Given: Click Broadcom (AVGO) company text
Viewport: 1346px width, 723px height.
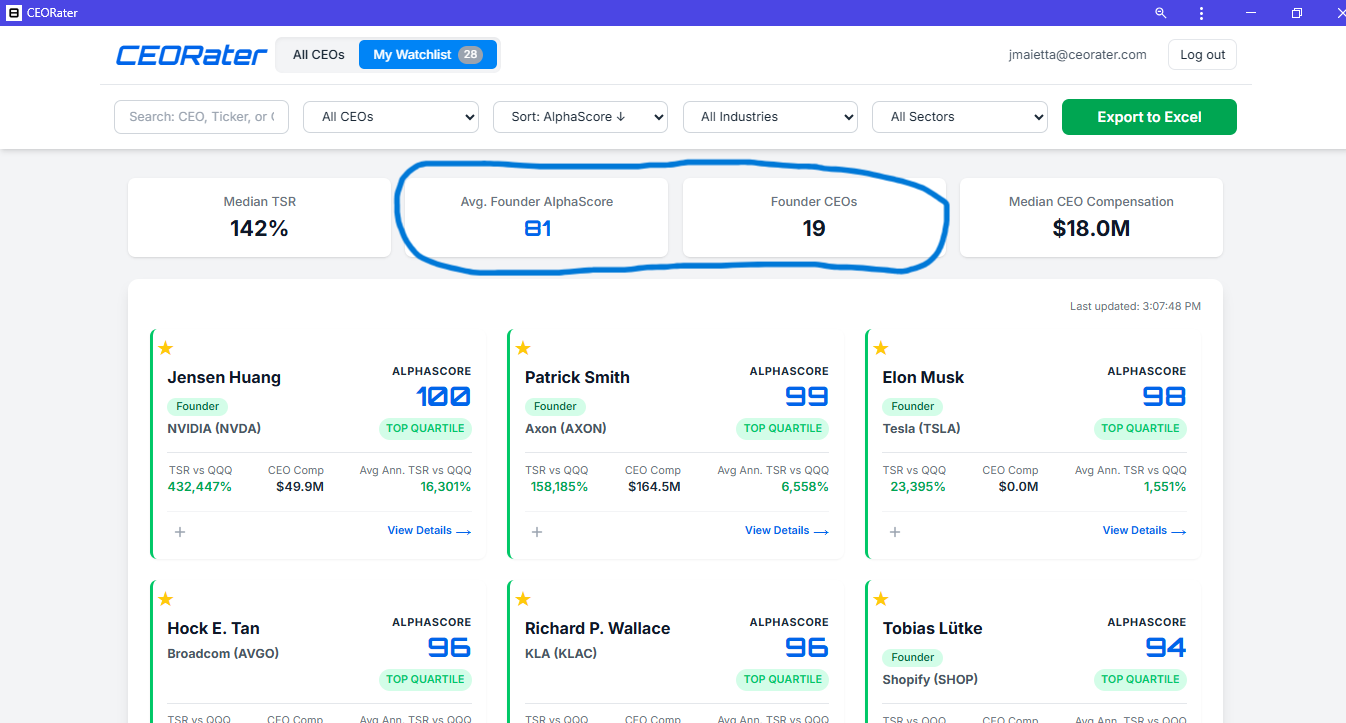Looking at the screenshot, I should [223, 654].
